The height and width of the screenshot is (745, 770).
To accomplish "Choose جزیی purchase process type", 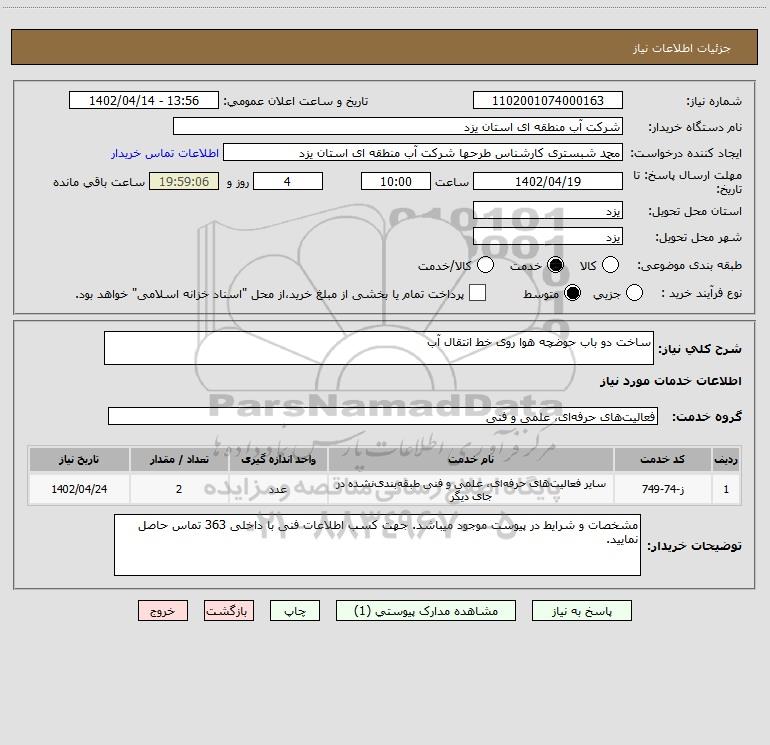I will (634, 293).
